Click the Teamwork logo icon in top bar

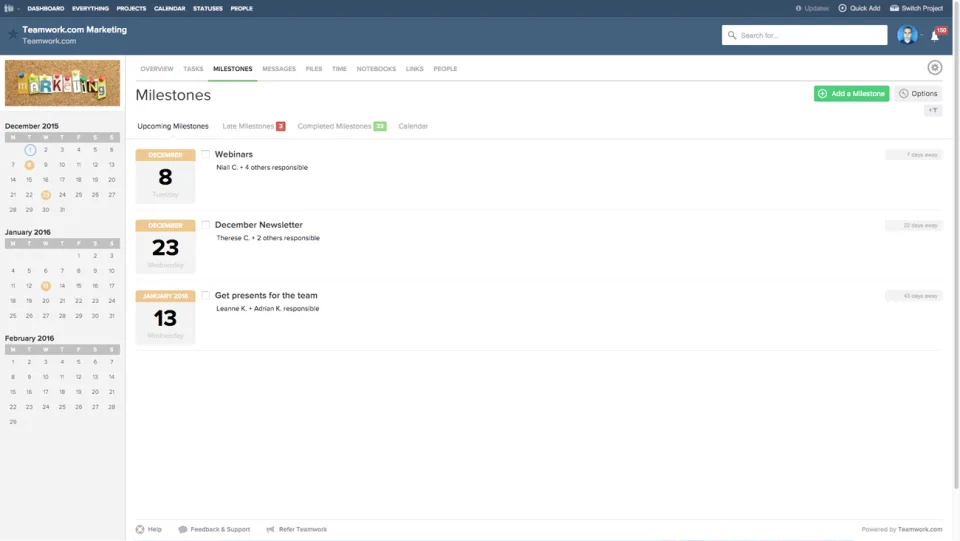(9, 9)
